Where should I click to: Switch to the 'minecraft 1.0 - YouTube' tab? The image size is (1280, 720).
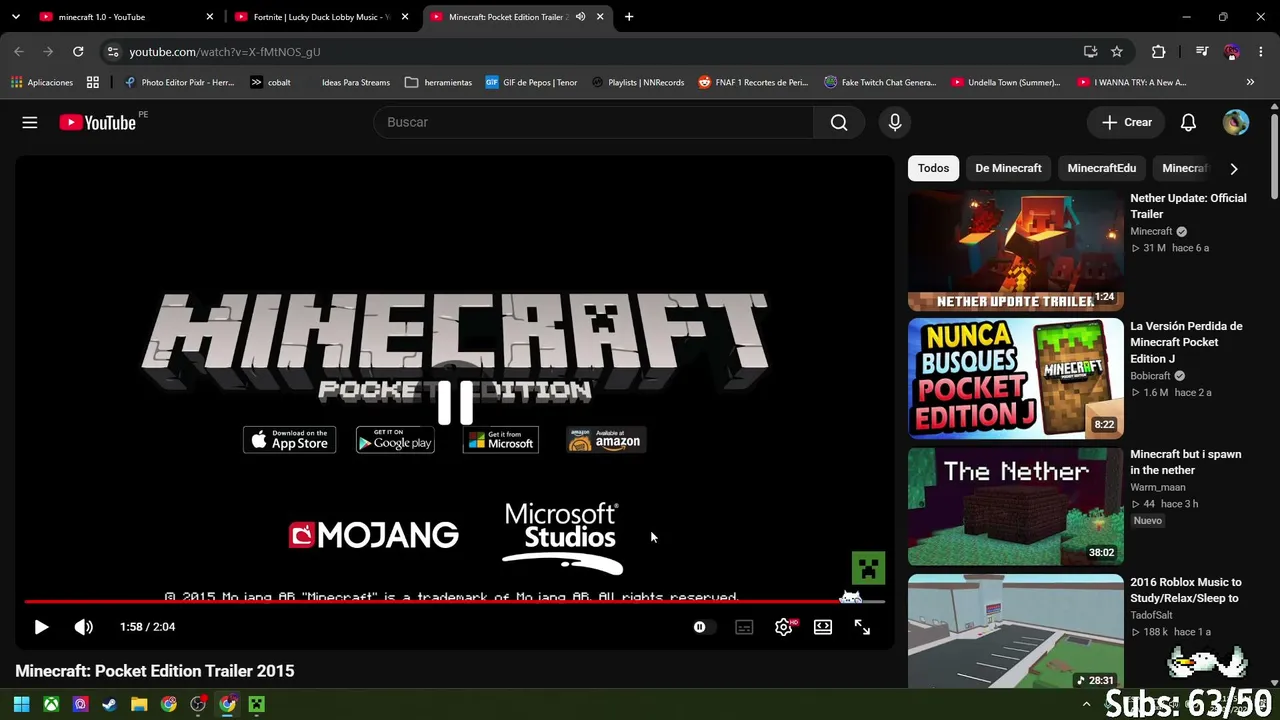click(x=126, y=17)
